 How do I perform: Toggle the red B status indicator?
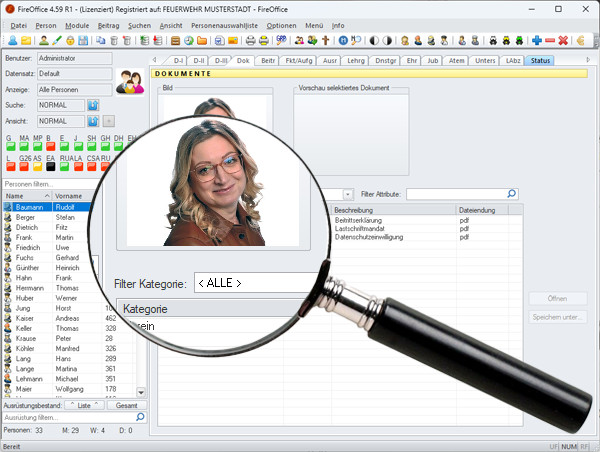[x=49, y=148]
